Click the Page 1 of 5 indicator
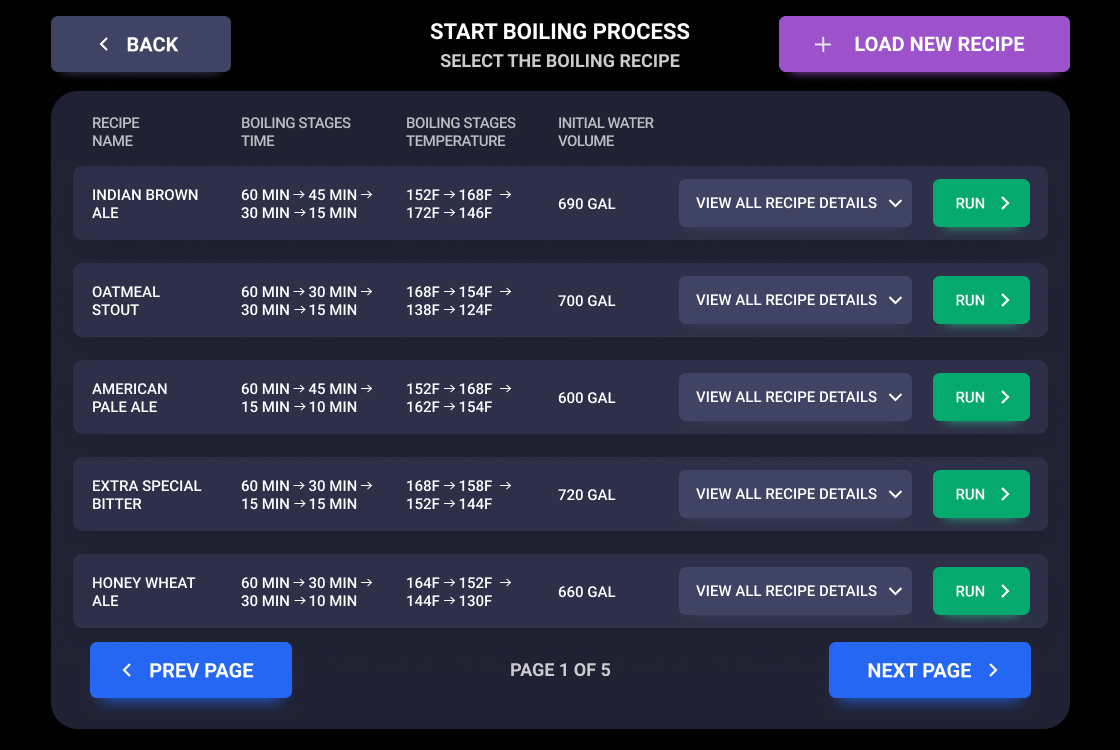The height and width of the screenshot is (750, 1120). click(x=560, y=670)
